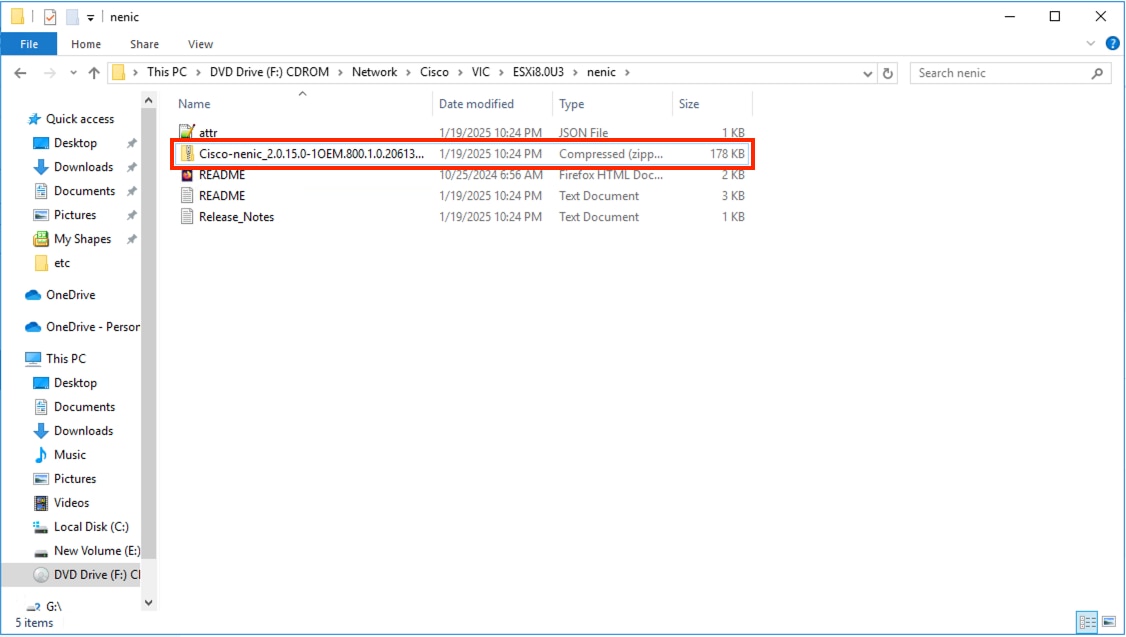Open Music under This PC

[x=70, y=455]
